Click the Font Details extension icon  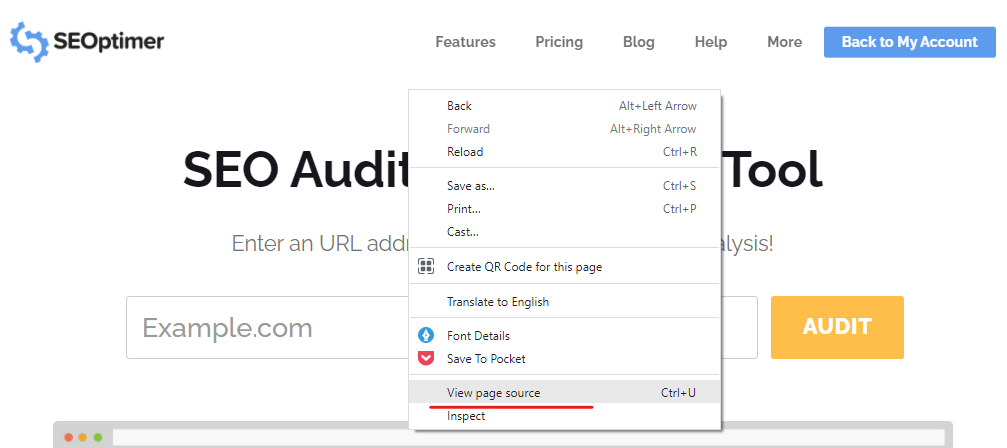pos(426,336)
